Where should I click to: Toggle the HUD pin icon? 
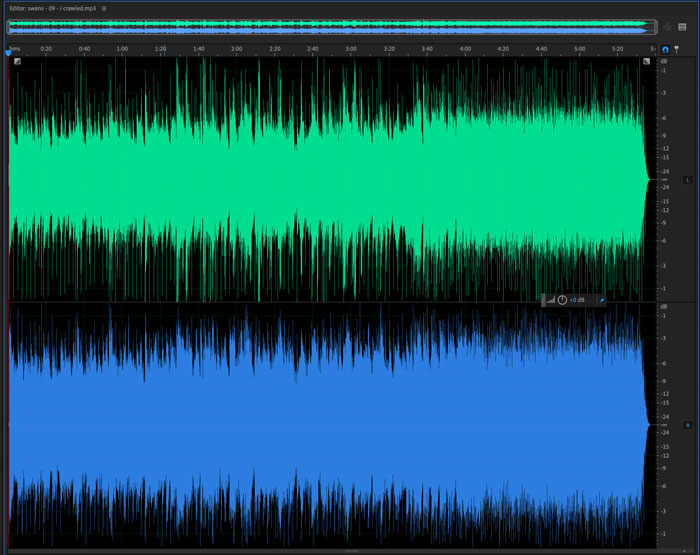pos(601,300)
